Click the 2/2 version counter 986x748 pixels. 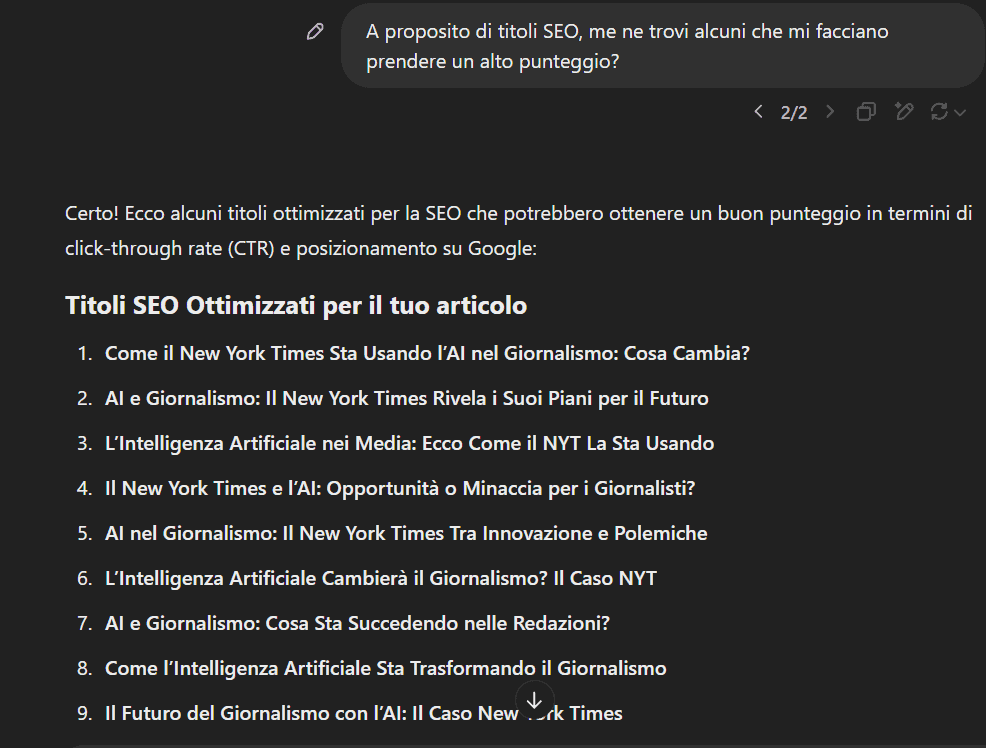click(x=794, y=113)
